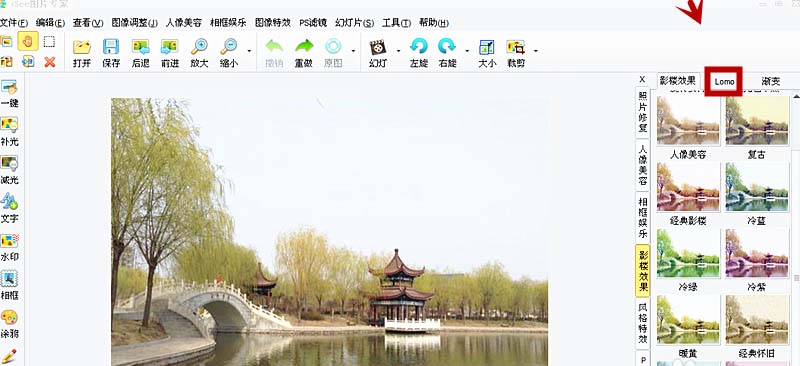This screenshot has width=800, height=366.
Task: Open the 文字 text tool
Action: tap(9, 209)
